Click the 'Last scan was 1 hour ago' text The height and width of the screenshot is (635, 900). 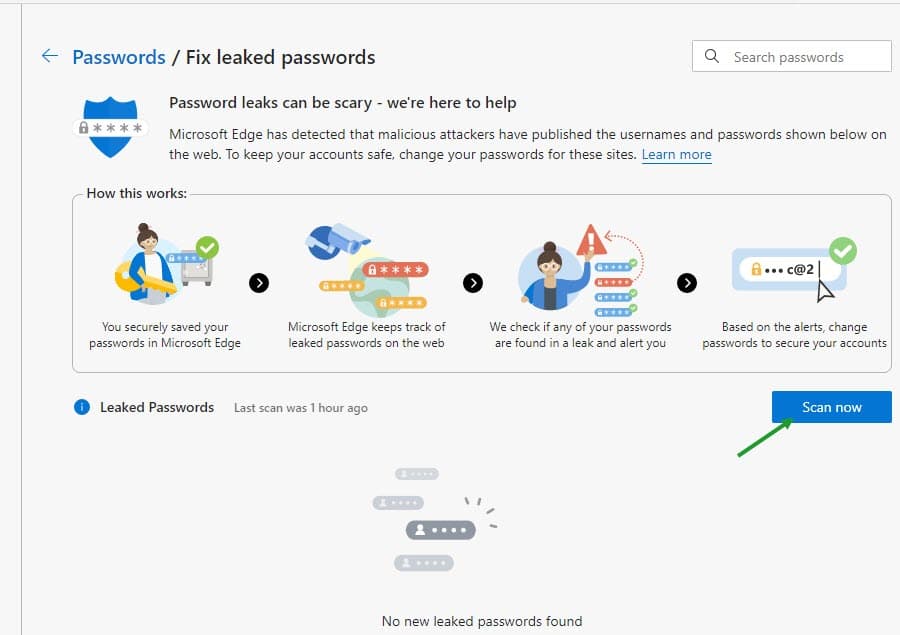[300, 408]
